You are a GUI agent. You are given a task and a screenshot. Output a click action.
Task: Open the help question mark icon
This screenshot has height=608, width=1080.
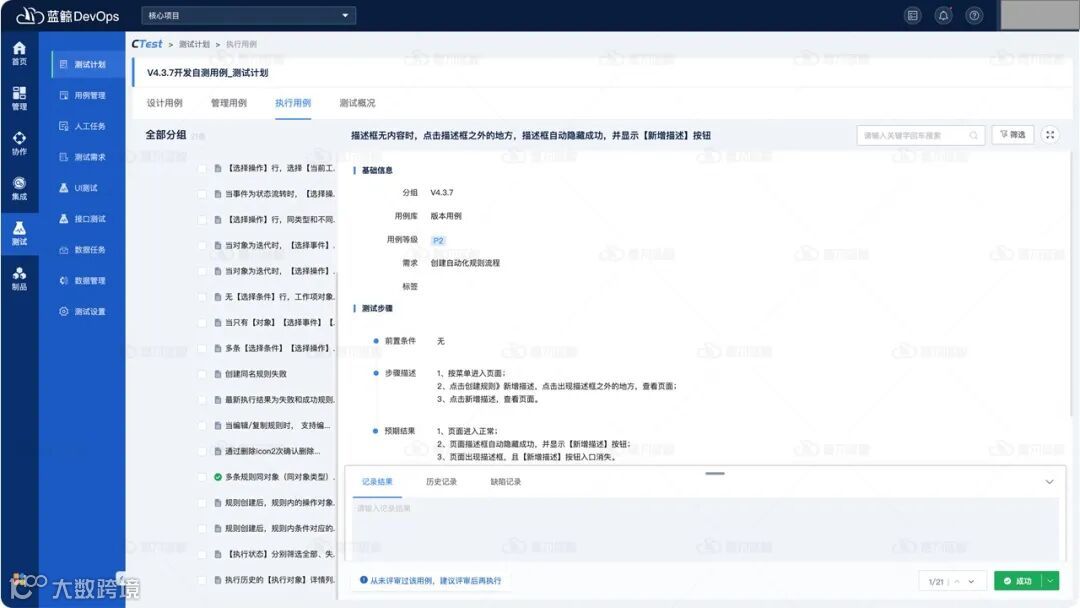click(x=974, y=15)
